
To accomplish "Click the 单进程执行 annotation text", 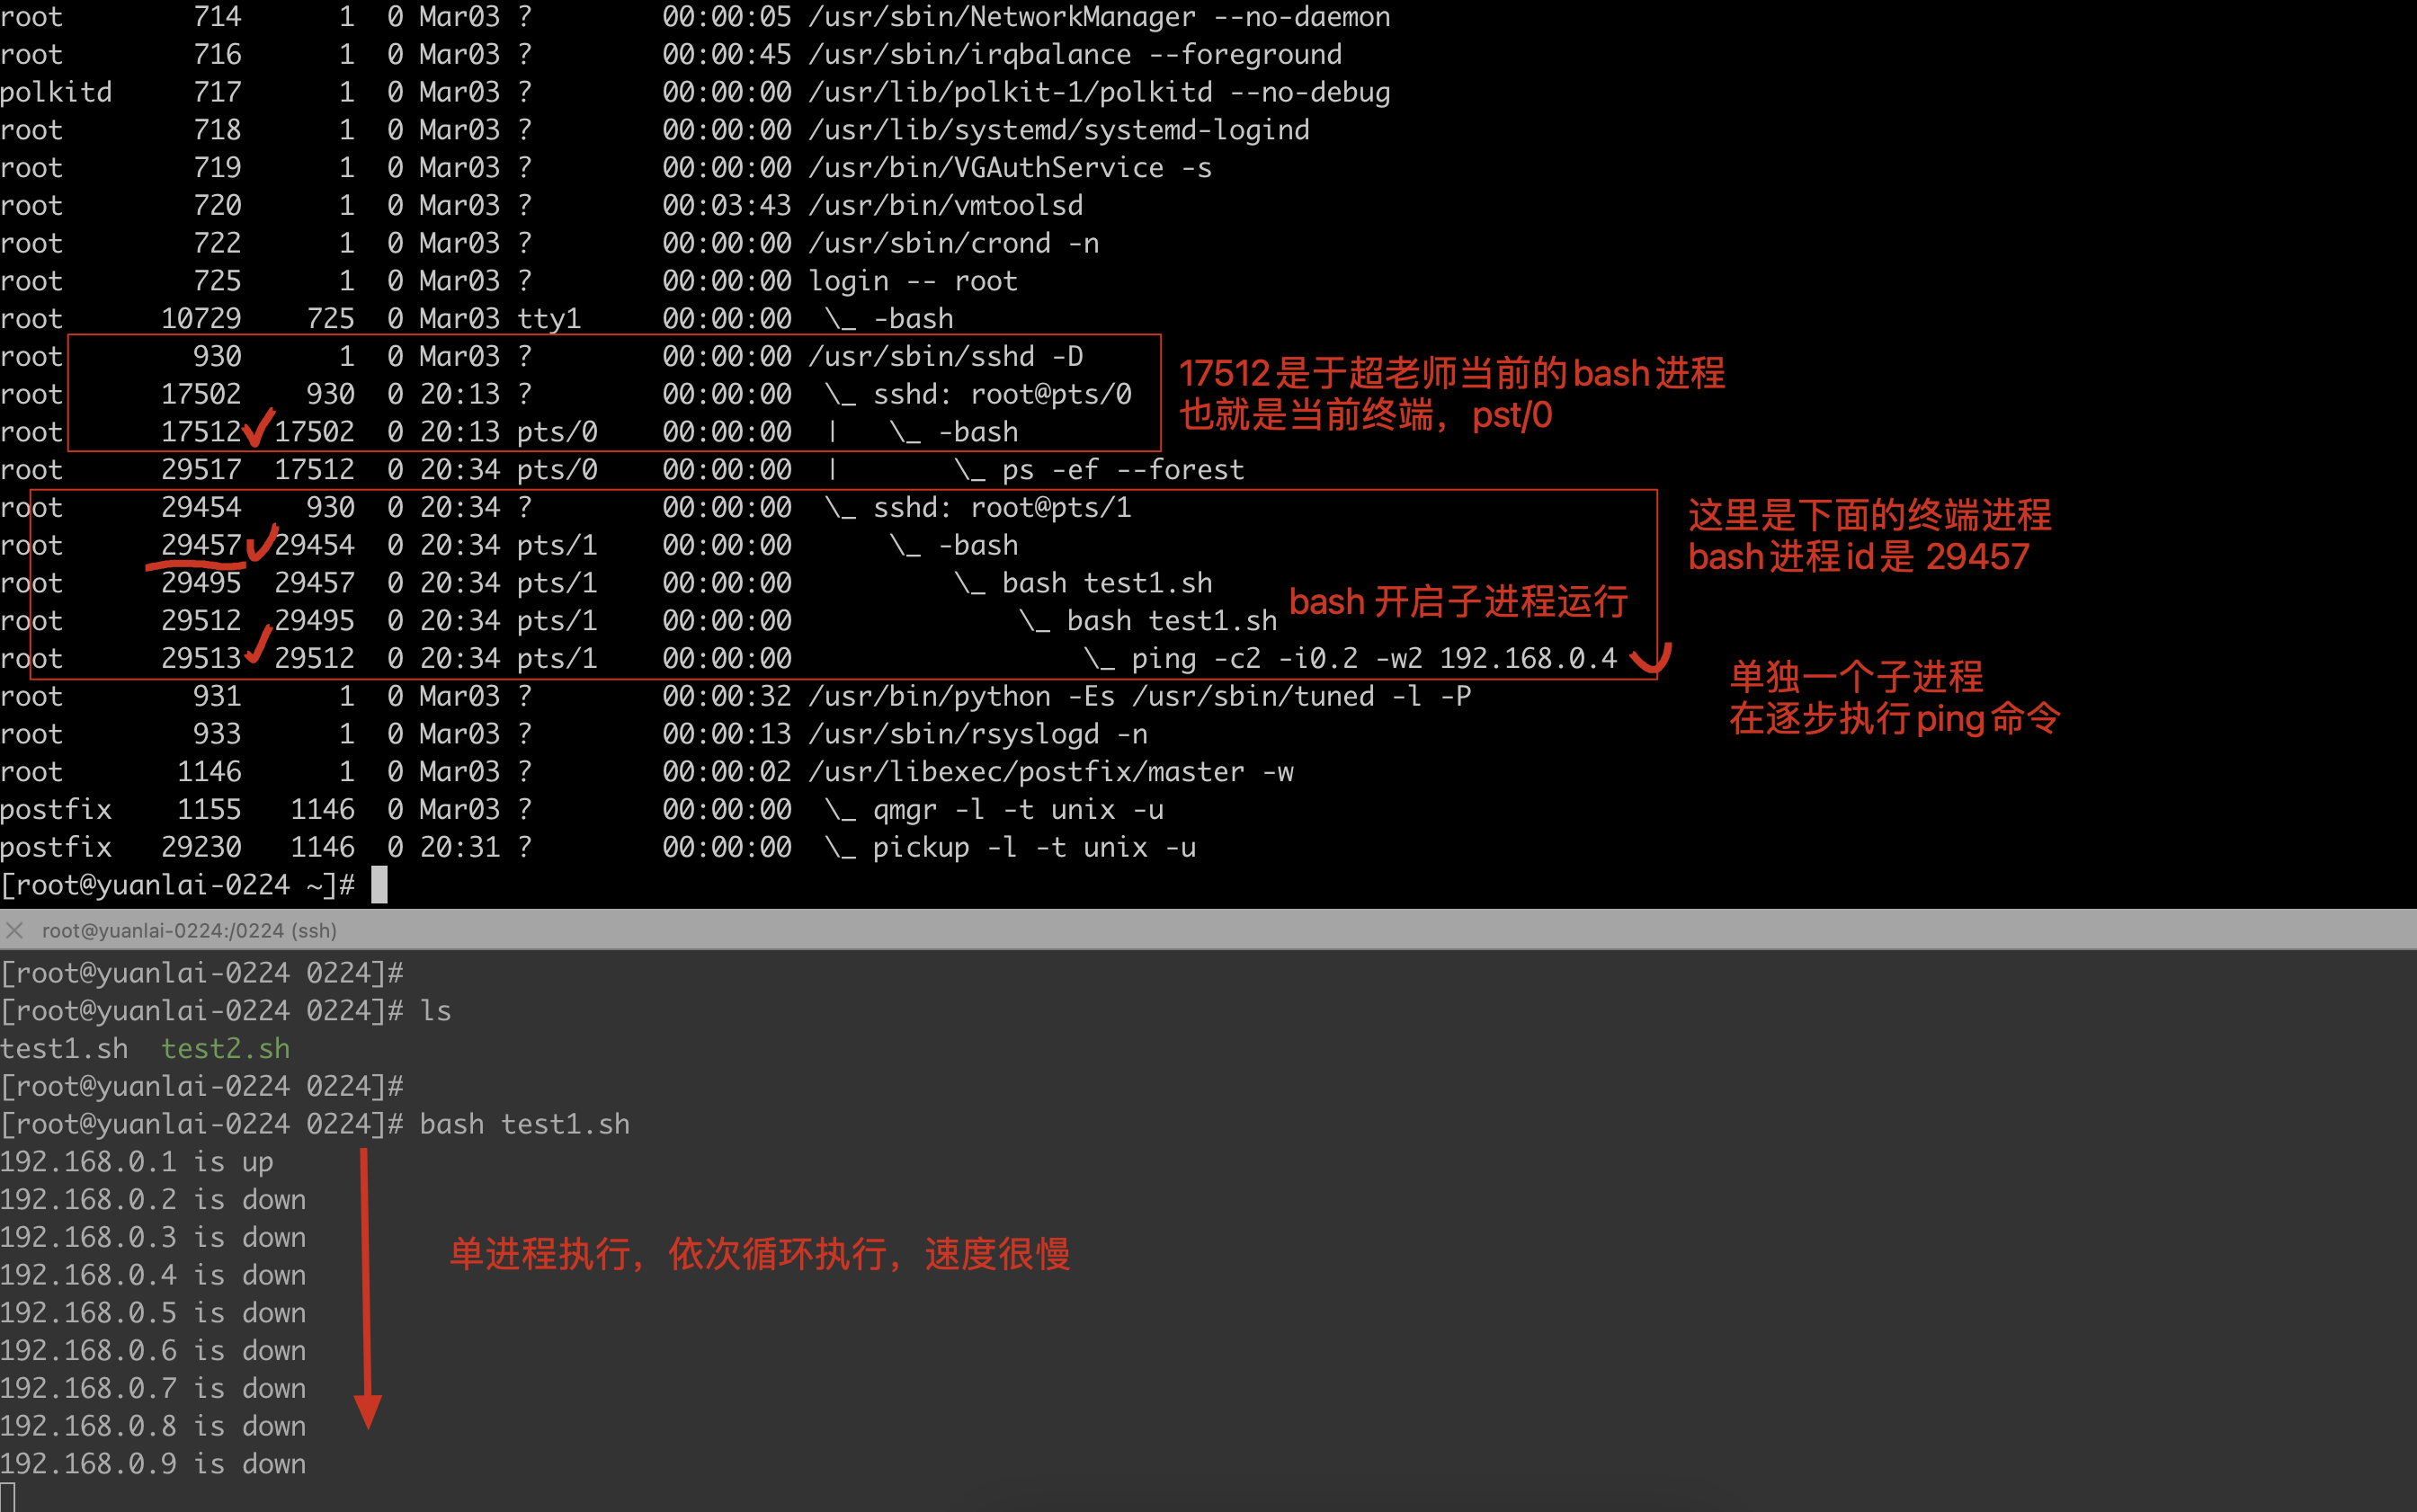I will pyautogui.click(x=760, y=1253).
